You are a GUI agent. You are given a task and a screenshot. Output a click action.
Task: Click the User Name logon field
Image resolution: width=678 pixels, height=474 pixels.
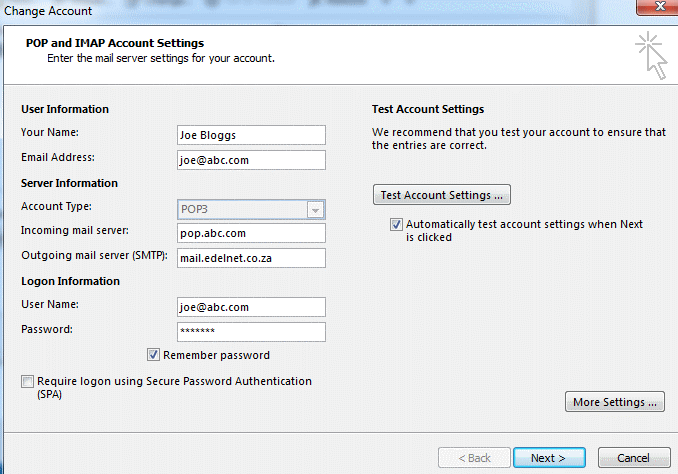251,307
